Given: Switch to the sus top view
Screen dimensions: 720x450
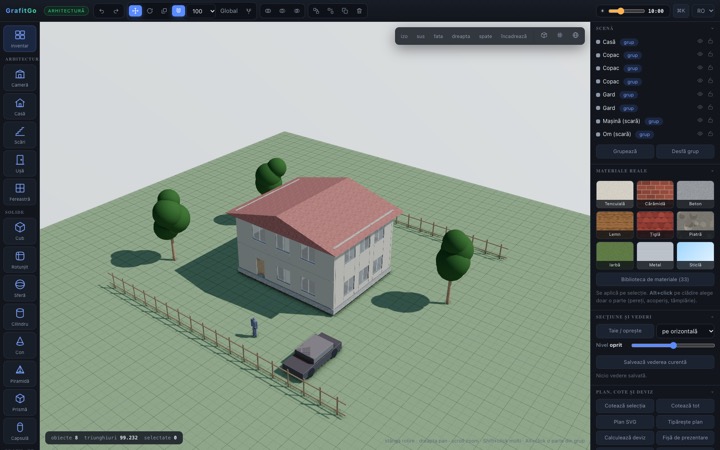Looking at the screenshot, I should (x=421, y=36).
